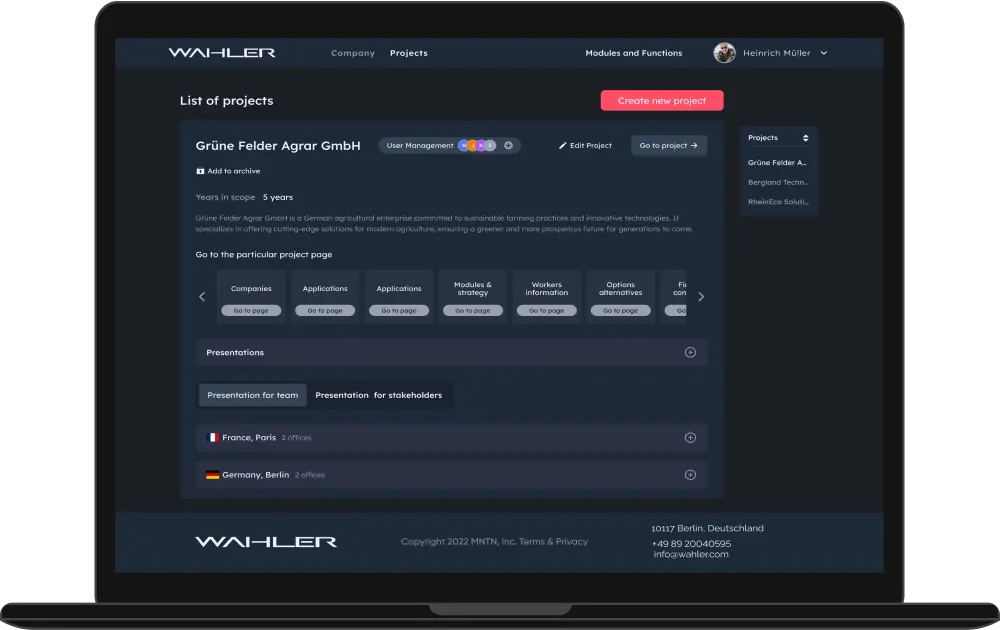Click the France flag icon
This screenshot has height=630, width=1000.
(x=213, y=437)
